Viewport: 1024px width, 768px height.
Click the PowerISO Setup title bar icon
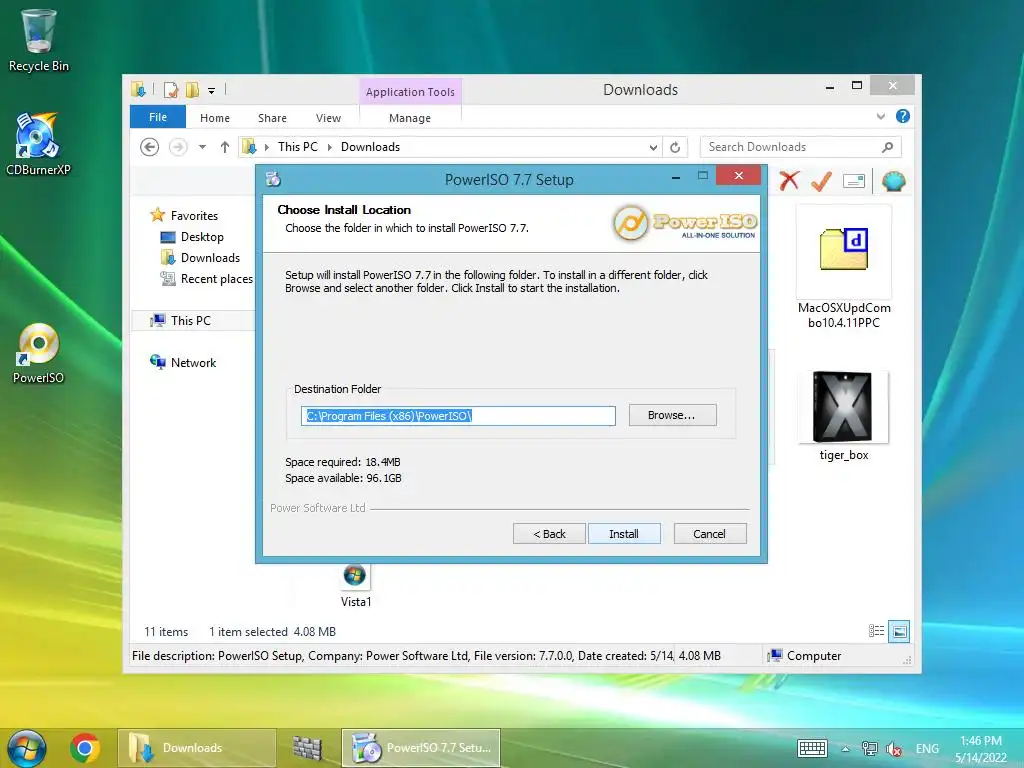point(274,179)
